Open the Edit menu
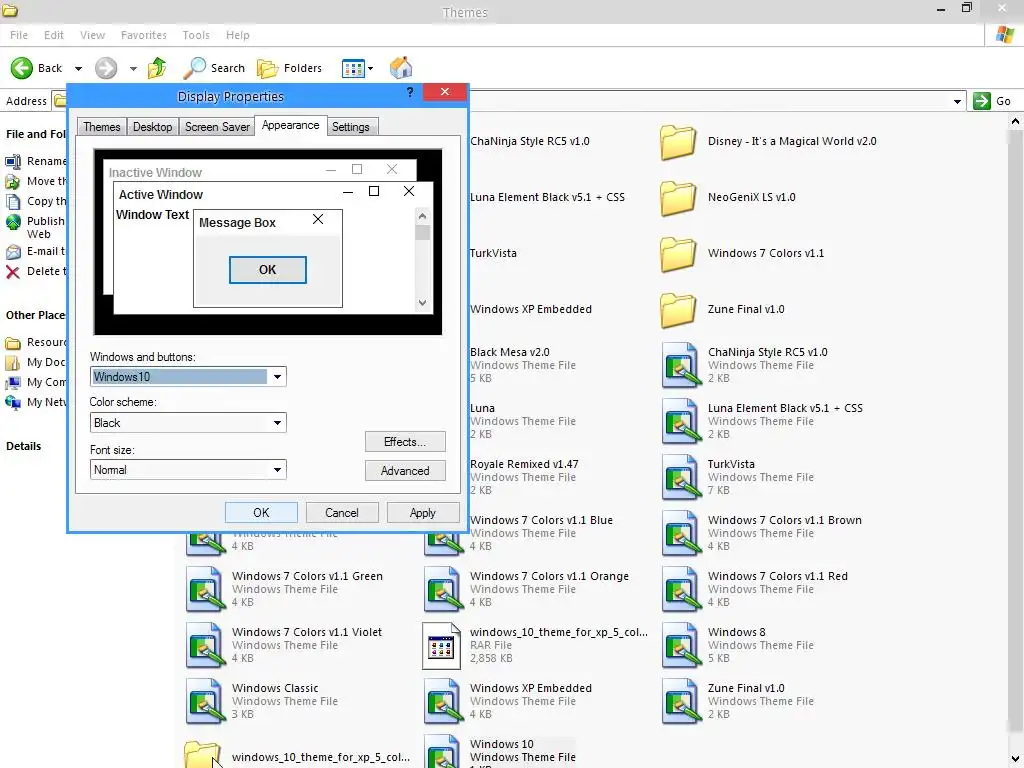Viewport: 1024px width, 768px height. (x=54, y=35)
